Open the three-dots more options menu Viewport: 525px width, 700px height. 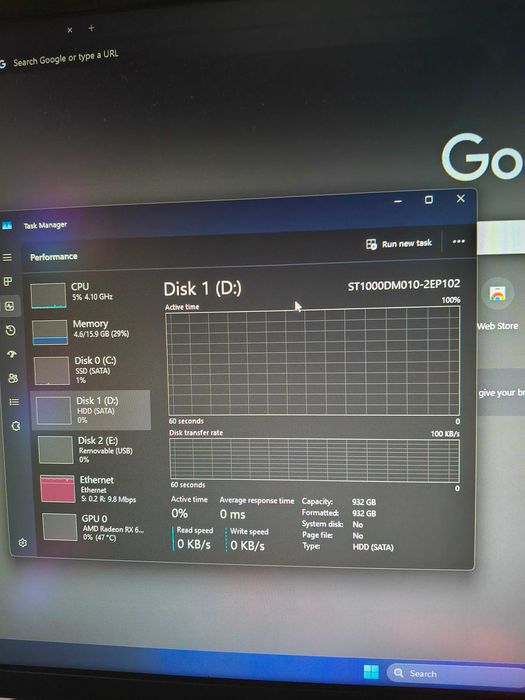458,242
